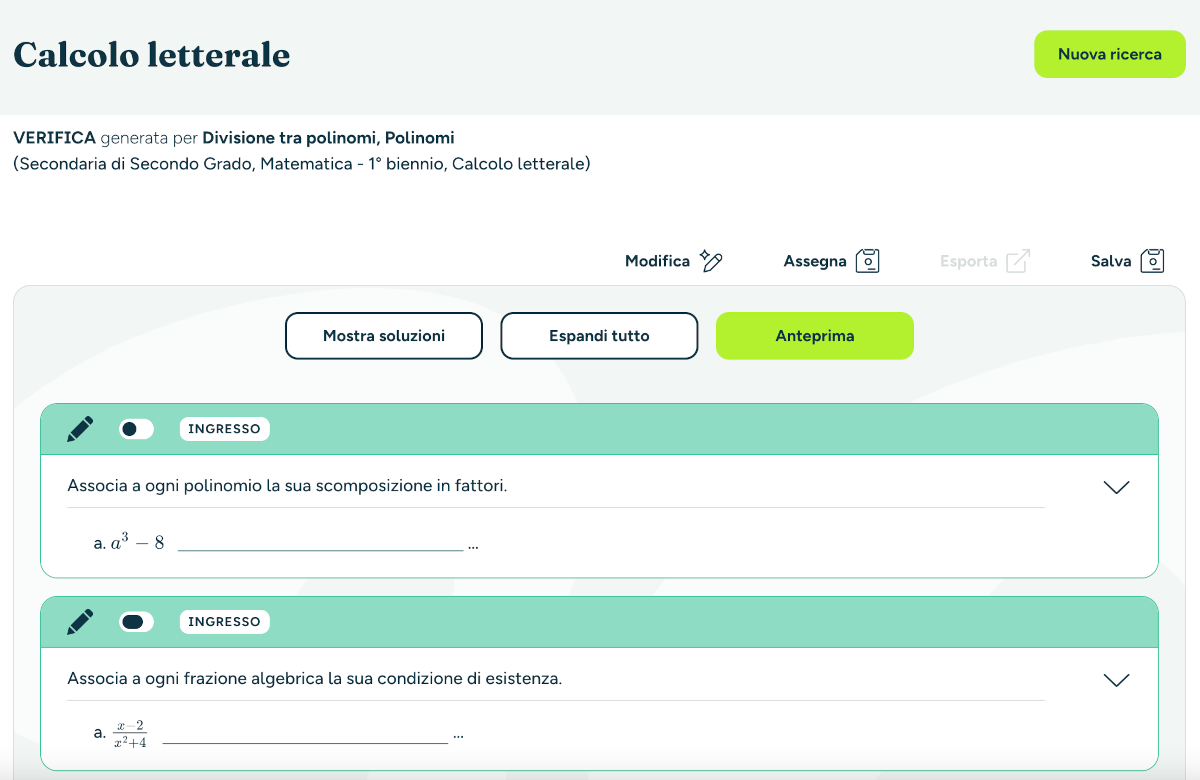
Task: Click 'Associa a ogni frazione algebrica' question text
Action: click(x=315, y=679)
